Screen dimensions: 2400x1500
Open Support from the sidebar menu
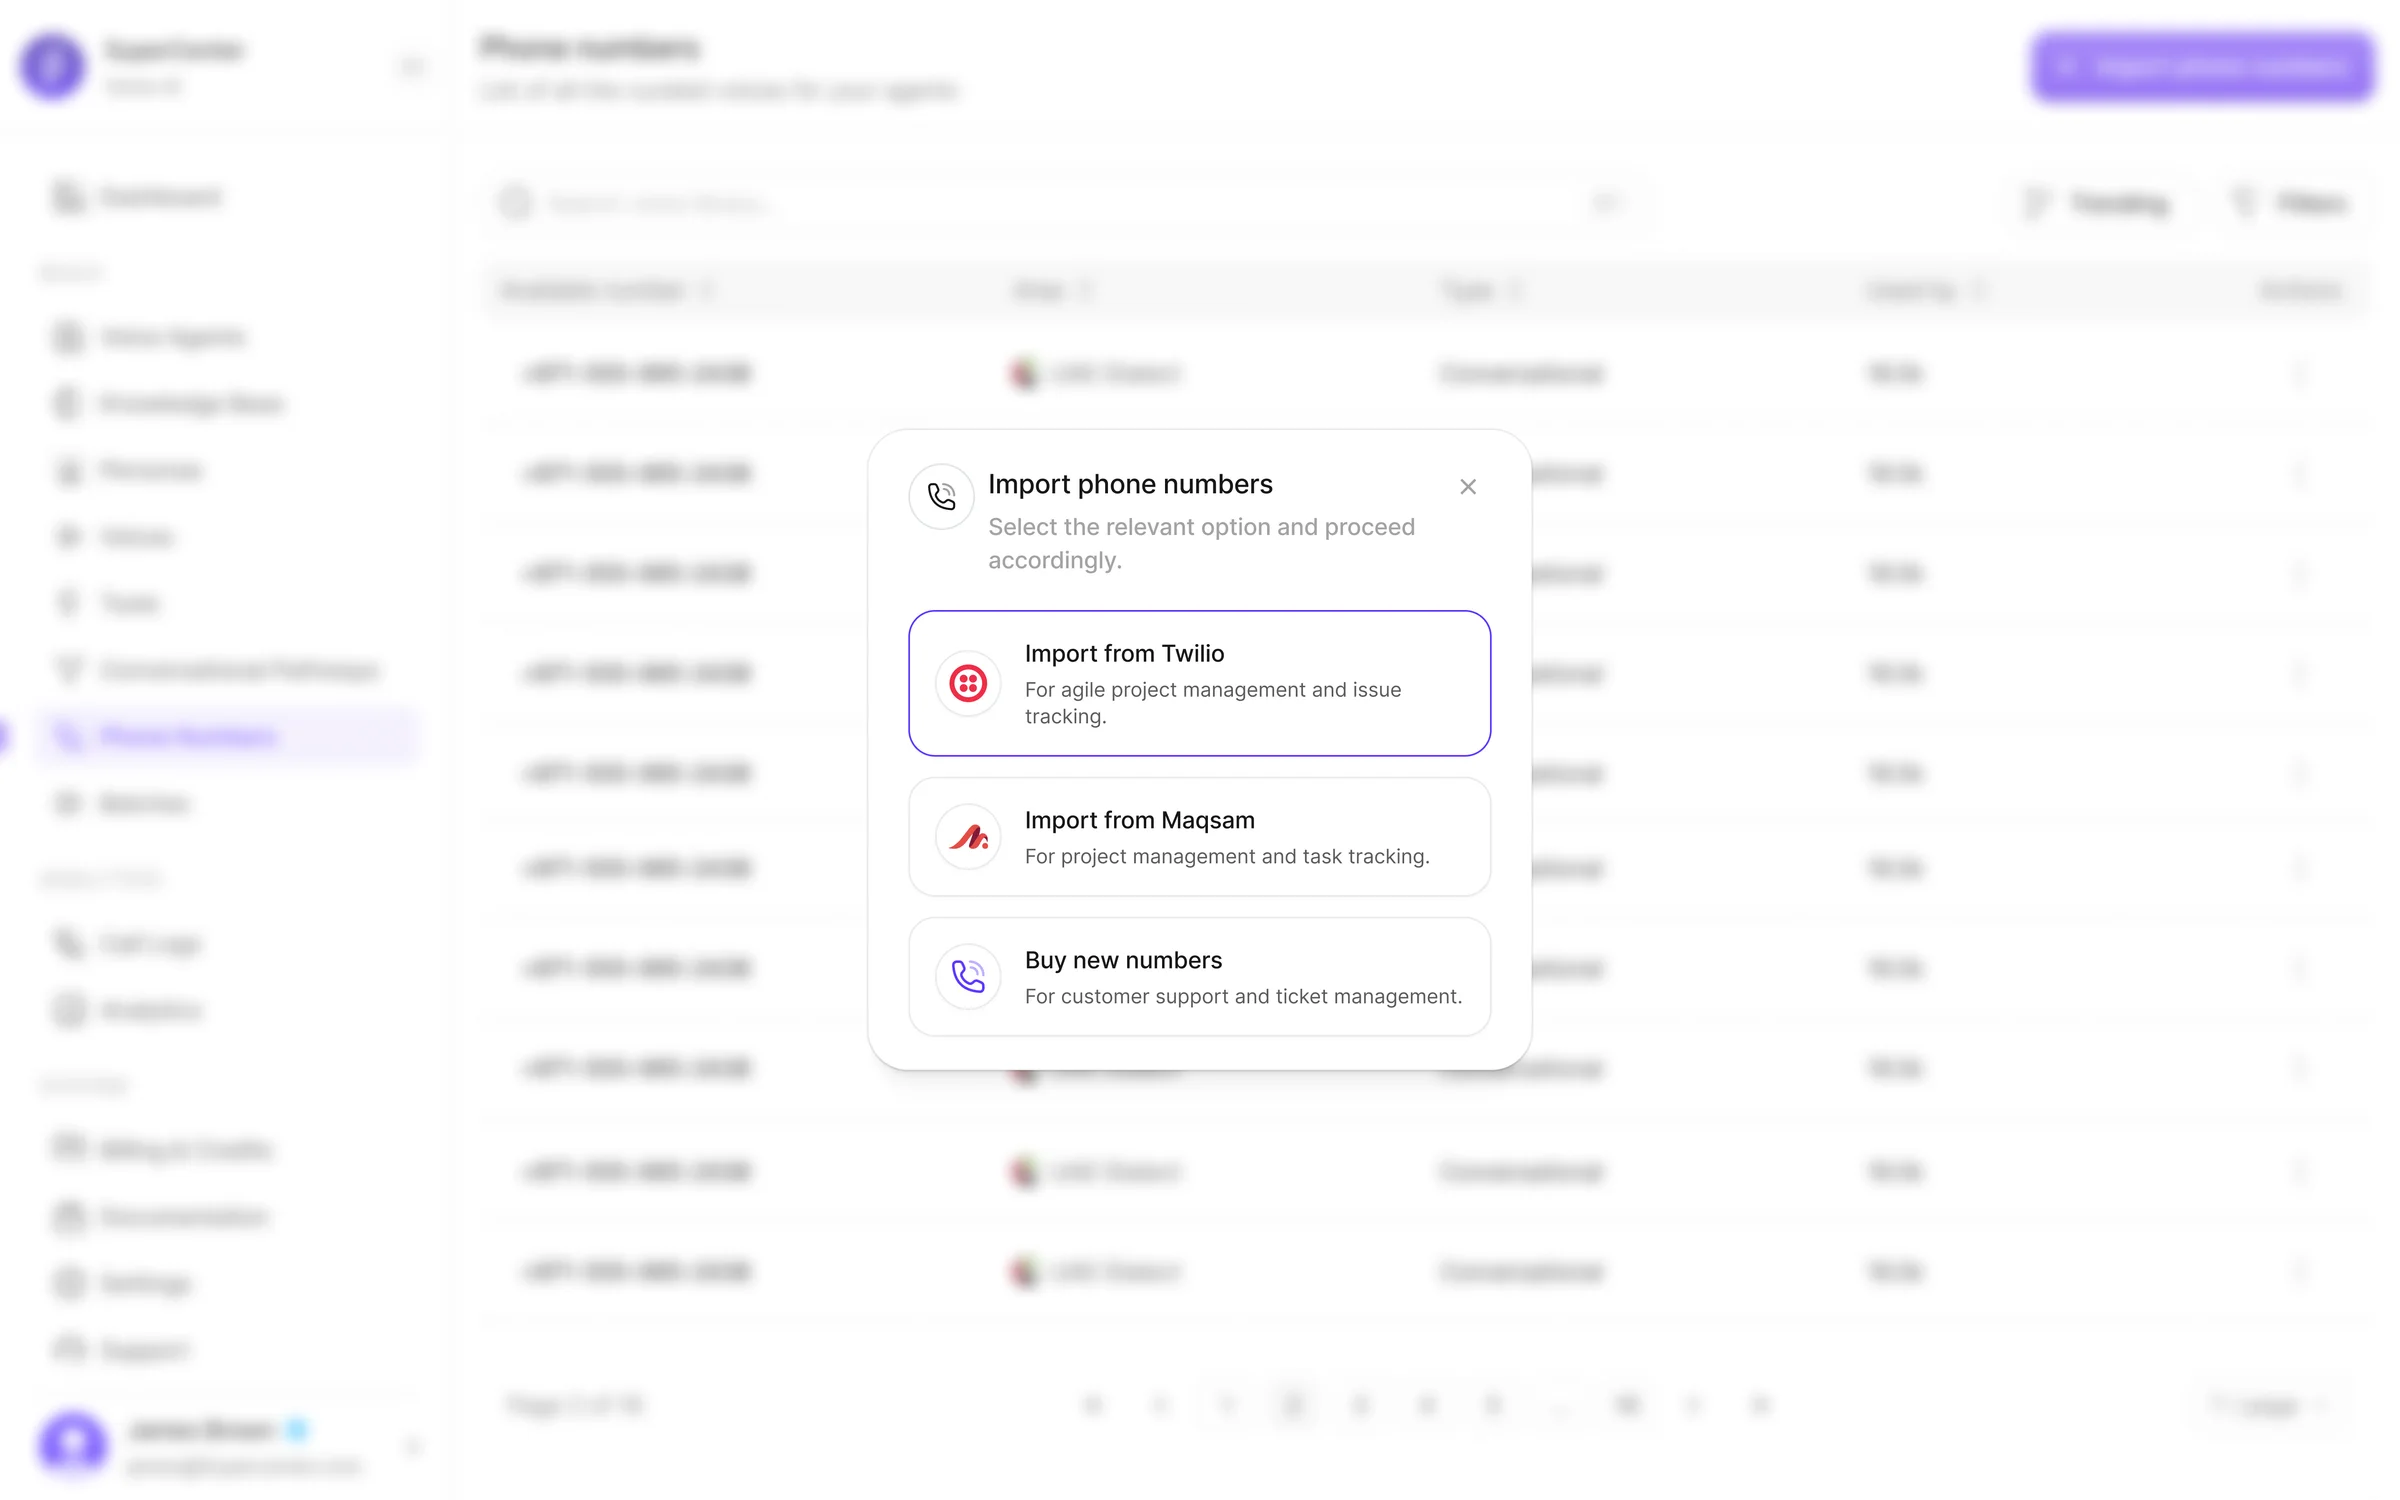click(x=68, y=1350)
